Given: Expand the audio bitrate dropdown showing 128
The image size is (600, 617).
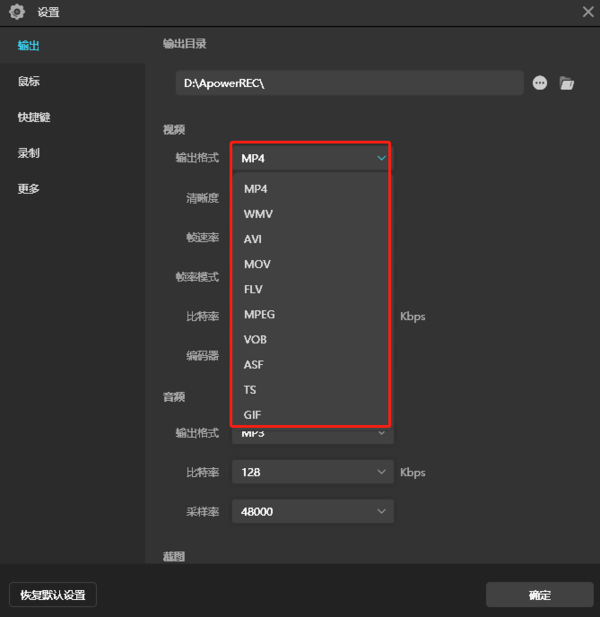Looking at the screenshot, I should click(x=312, y=472).
